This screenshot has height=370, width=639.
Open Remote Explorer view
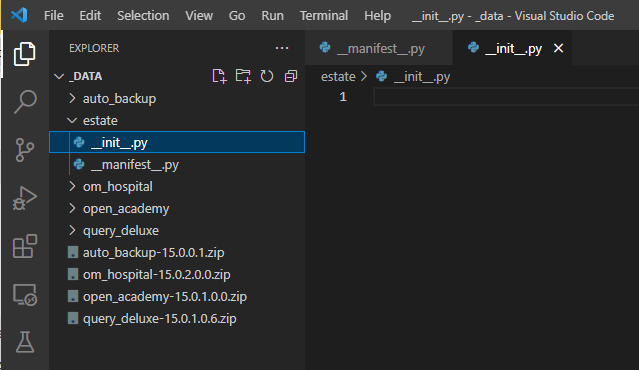click(x=25, y=295)
